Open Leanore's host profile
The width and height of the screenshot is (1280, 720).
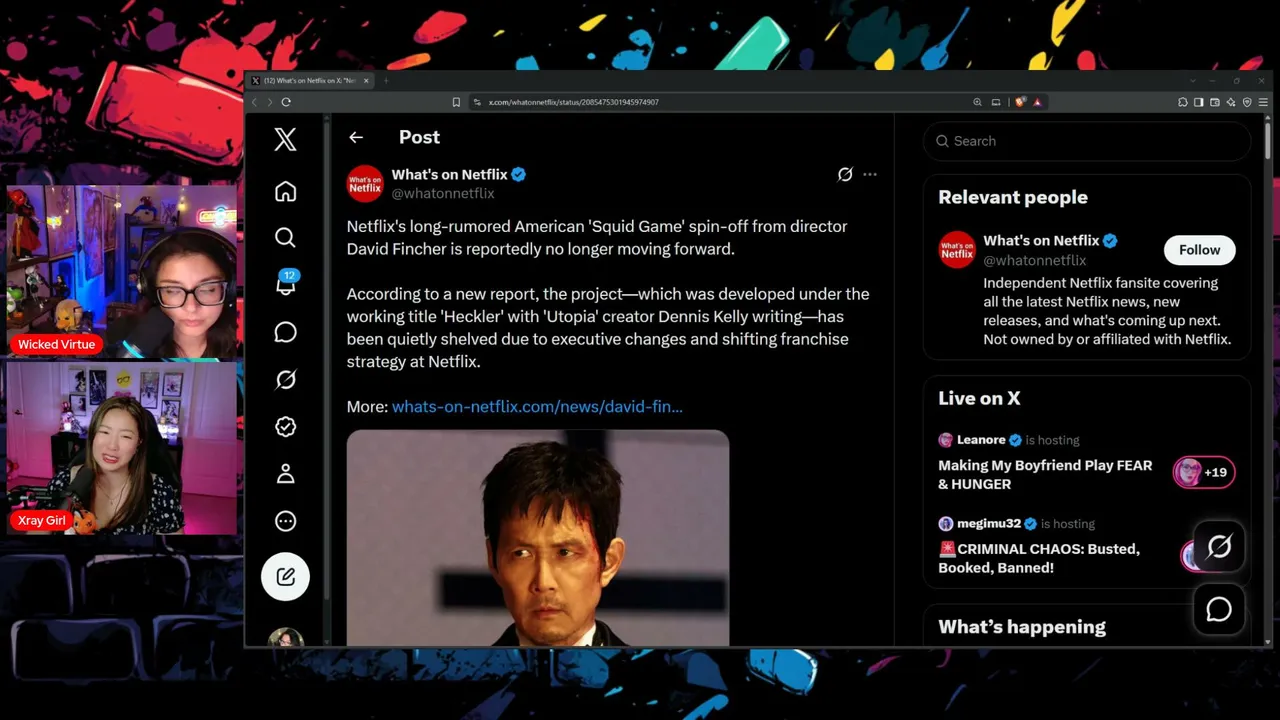point(981,440)
